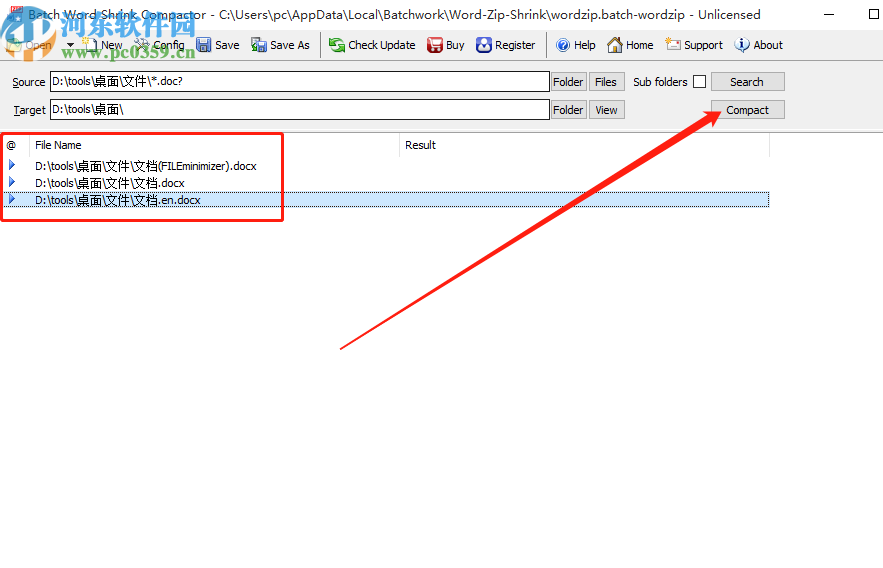Click the arrow icon beside 文档(FILEminimizer).docx
Viewport: 883px width, 568px height.
click(x=12, y=165)
